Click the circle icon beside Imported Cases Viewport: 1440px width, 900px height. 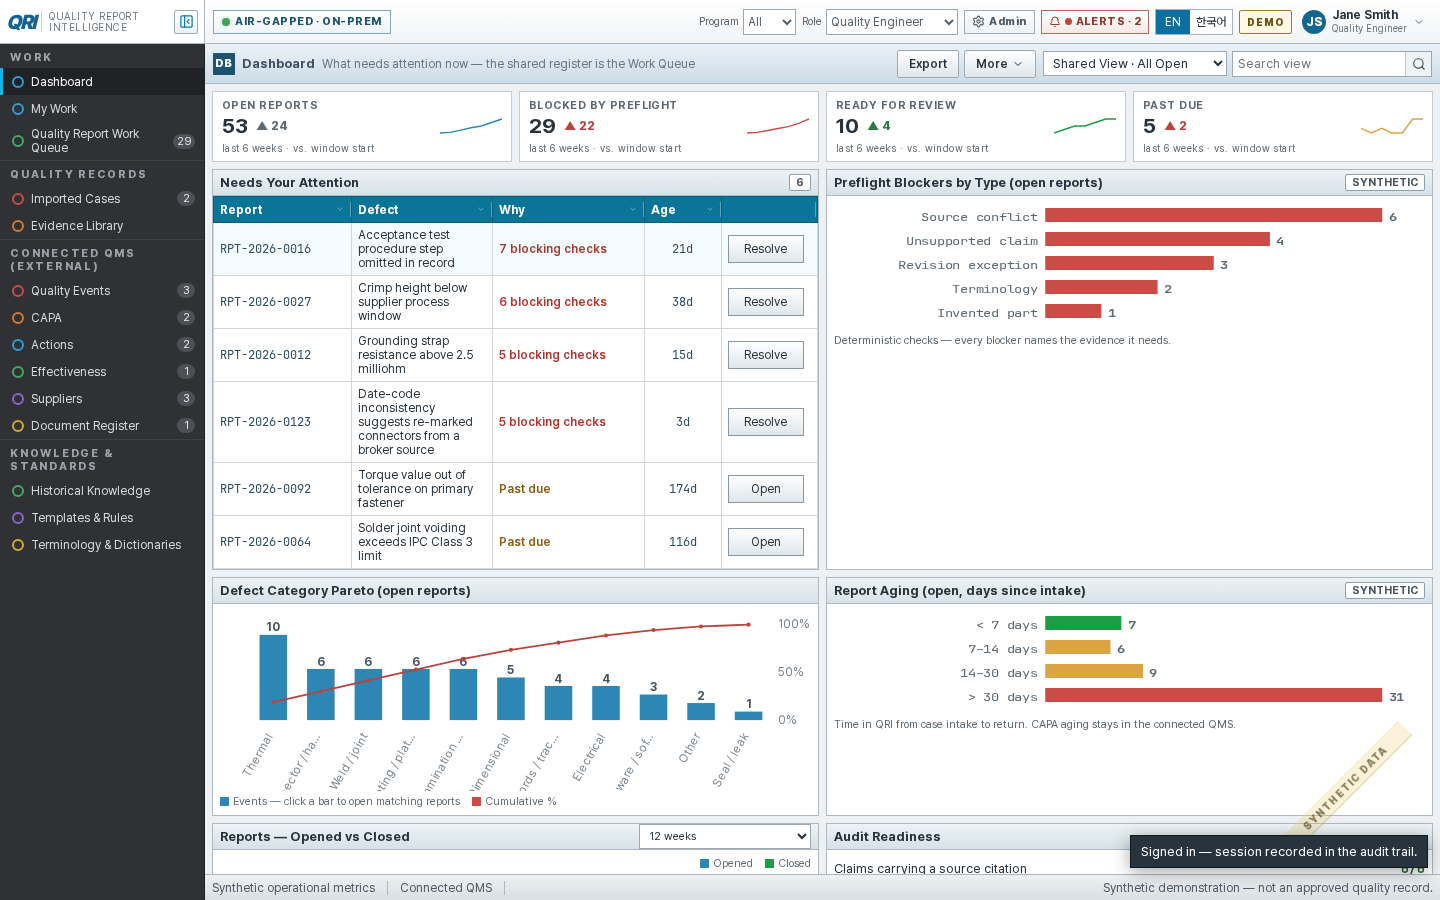click(18, 199)
